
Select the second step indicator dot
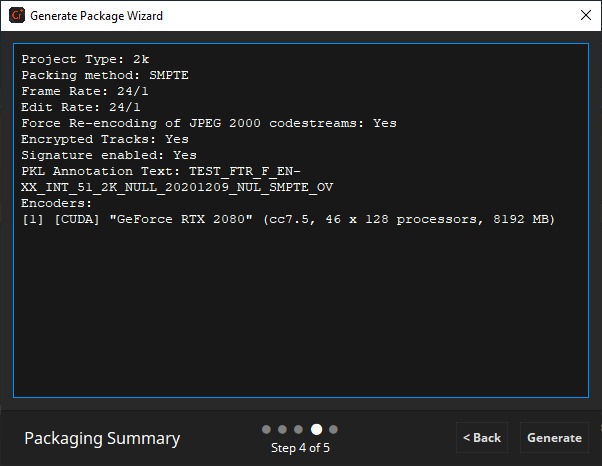click(283, 429)
